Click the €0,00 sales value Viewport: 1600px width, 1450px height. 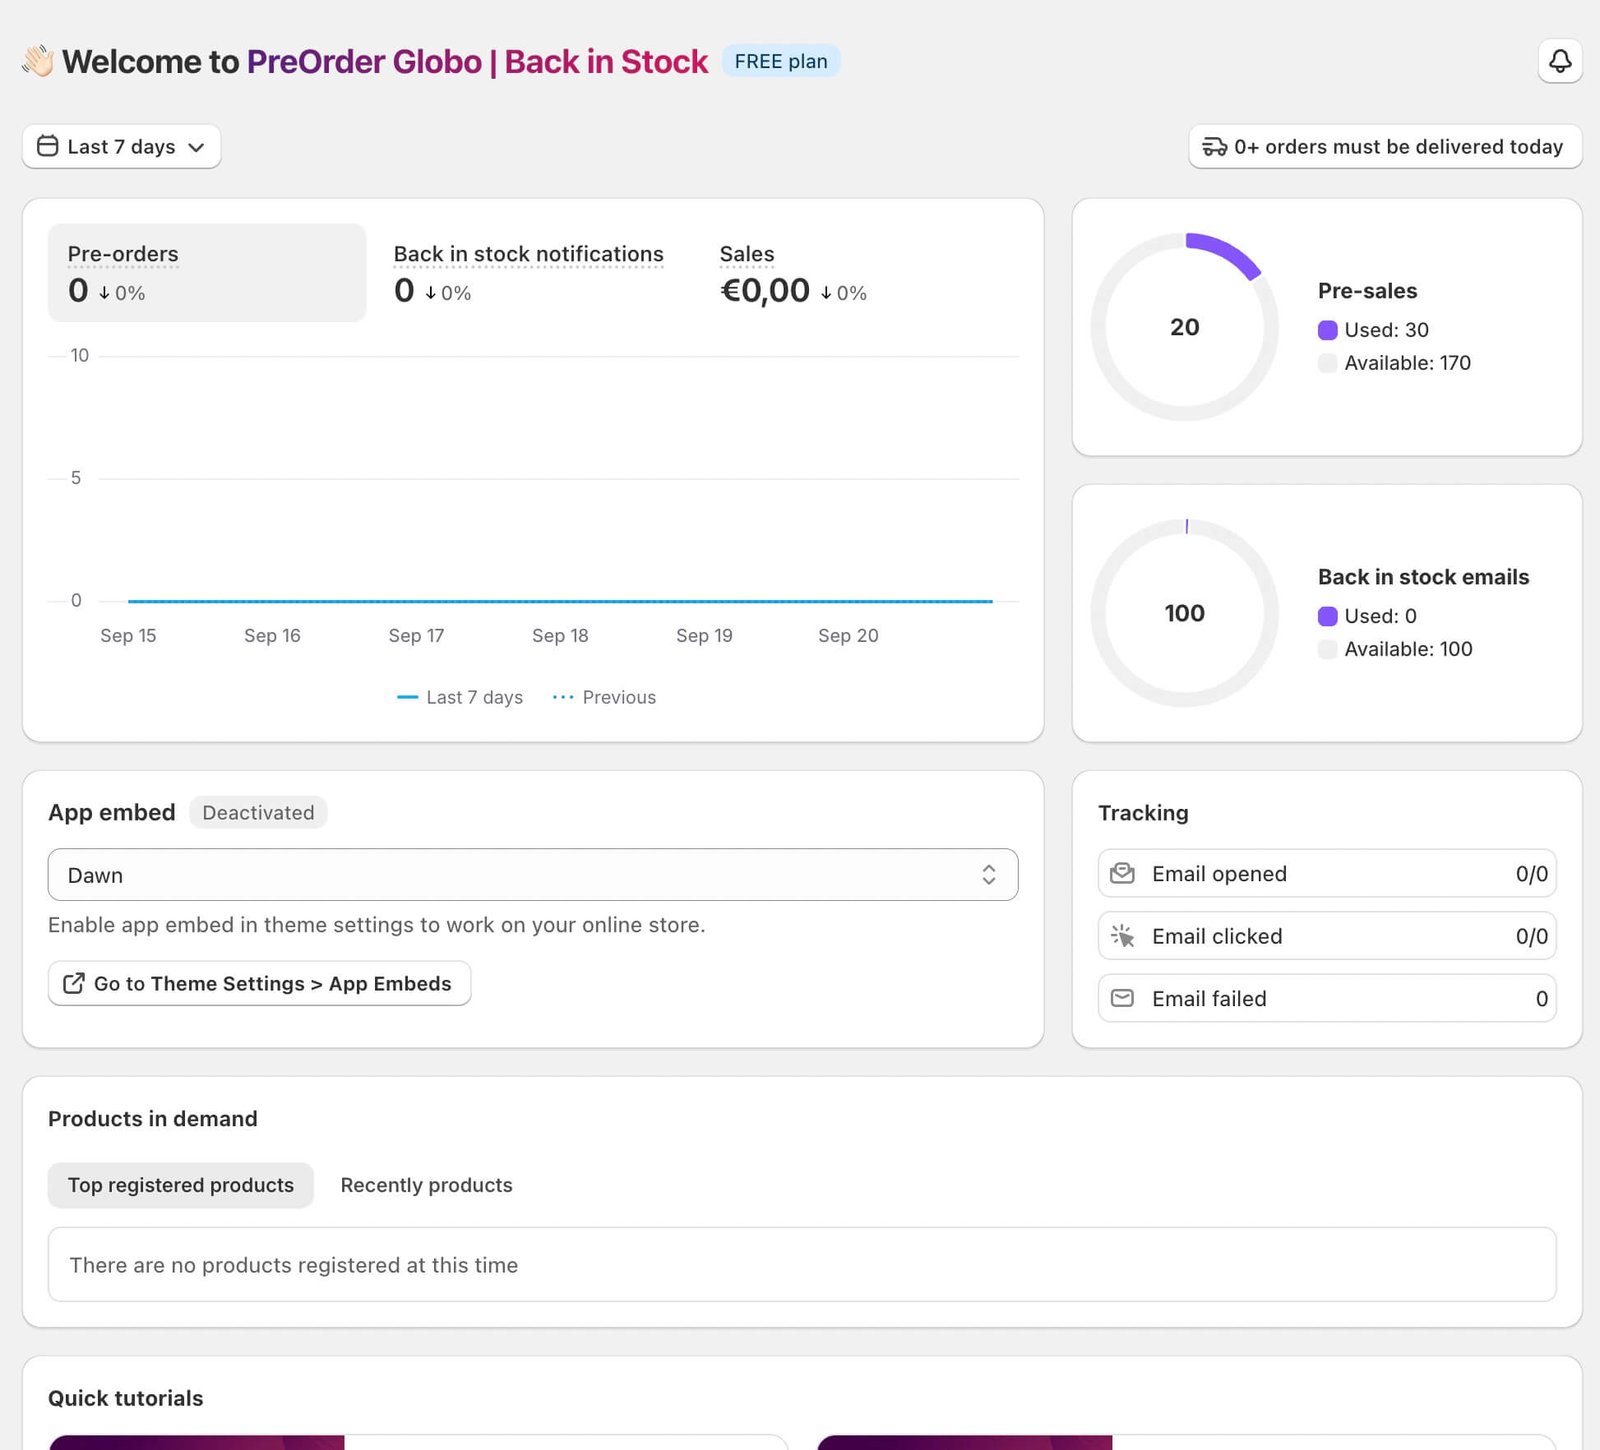[x=765, y=290]
